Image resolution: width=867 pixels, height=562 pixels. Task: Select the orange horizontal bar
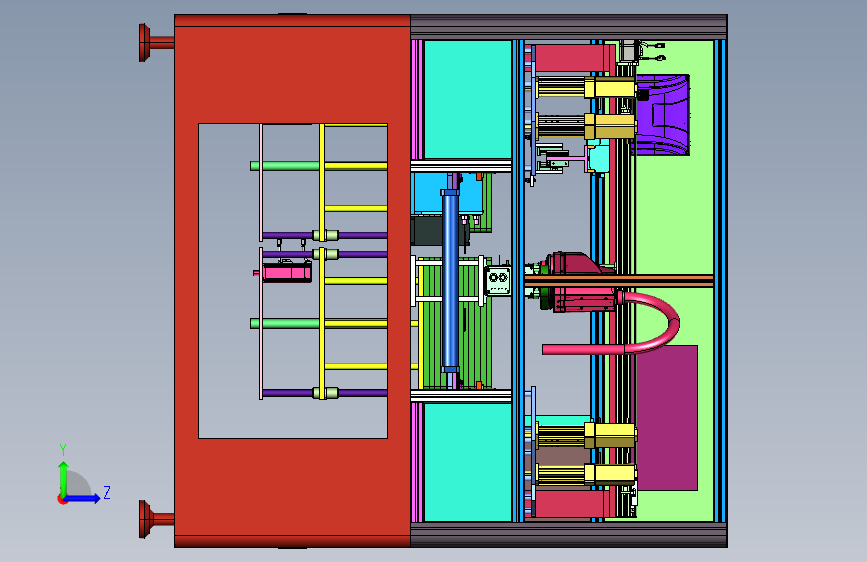pyautogui.click(x=619, y=281)
